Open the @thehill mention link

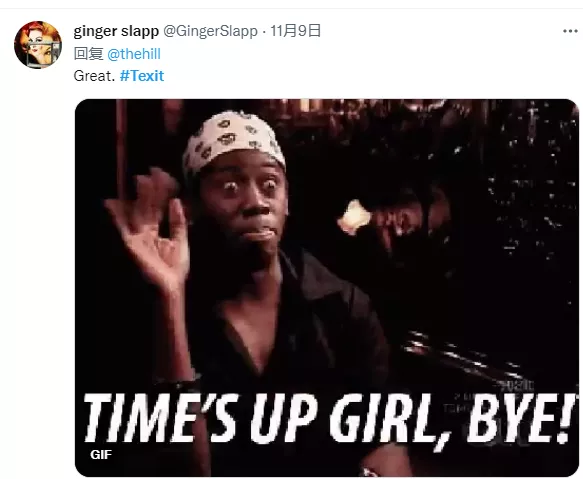(x=134, y=54)
